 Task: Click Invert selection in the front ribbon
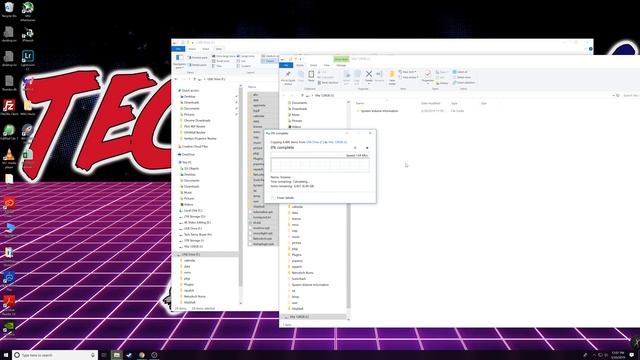(463, 82)
